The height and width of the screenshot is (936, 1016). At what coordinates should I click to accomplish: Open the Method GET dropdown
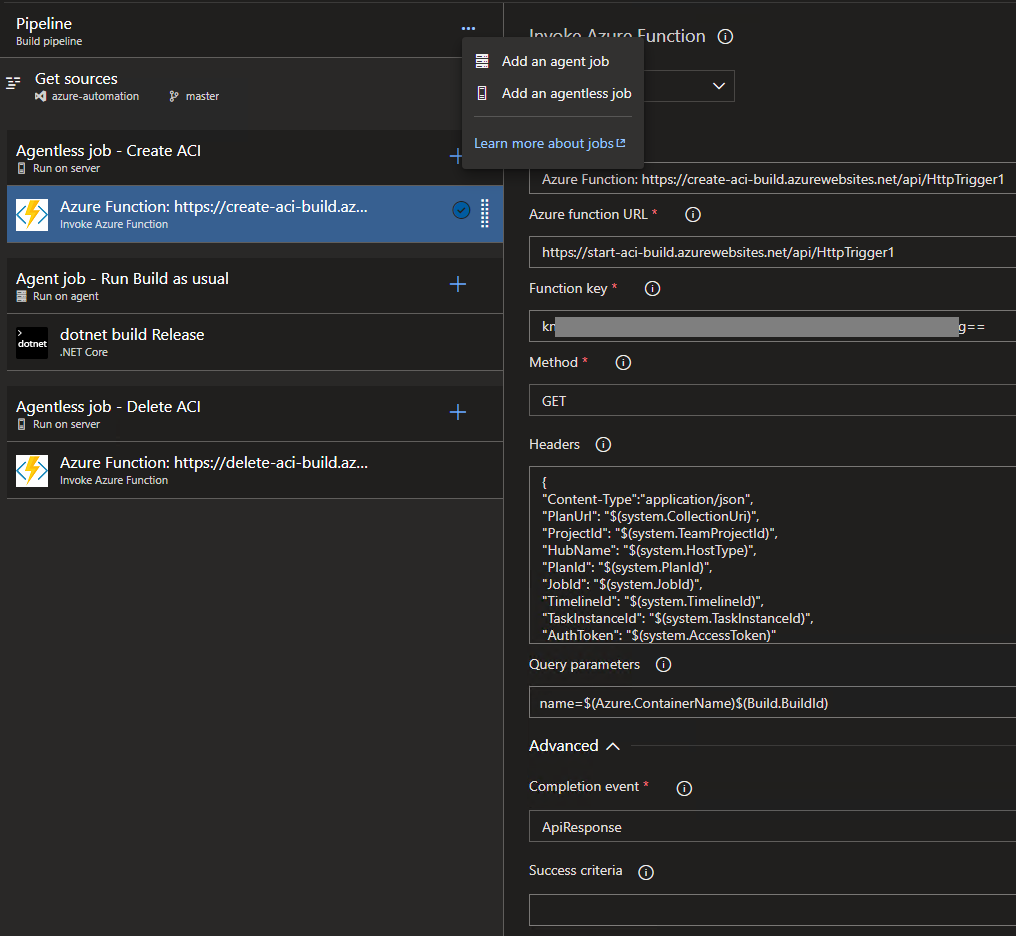[772, 400]
